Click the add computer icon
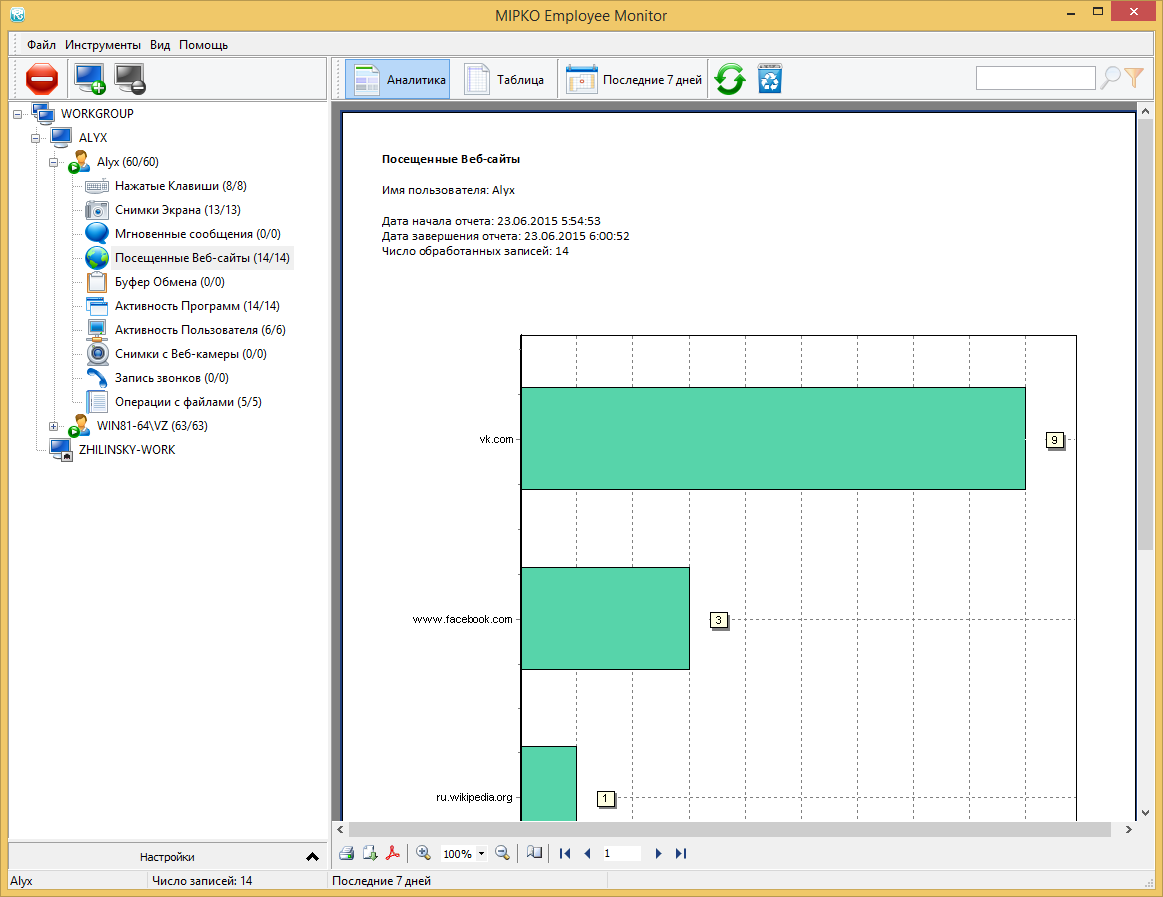 pyautogui.click(x=90, y=78)
